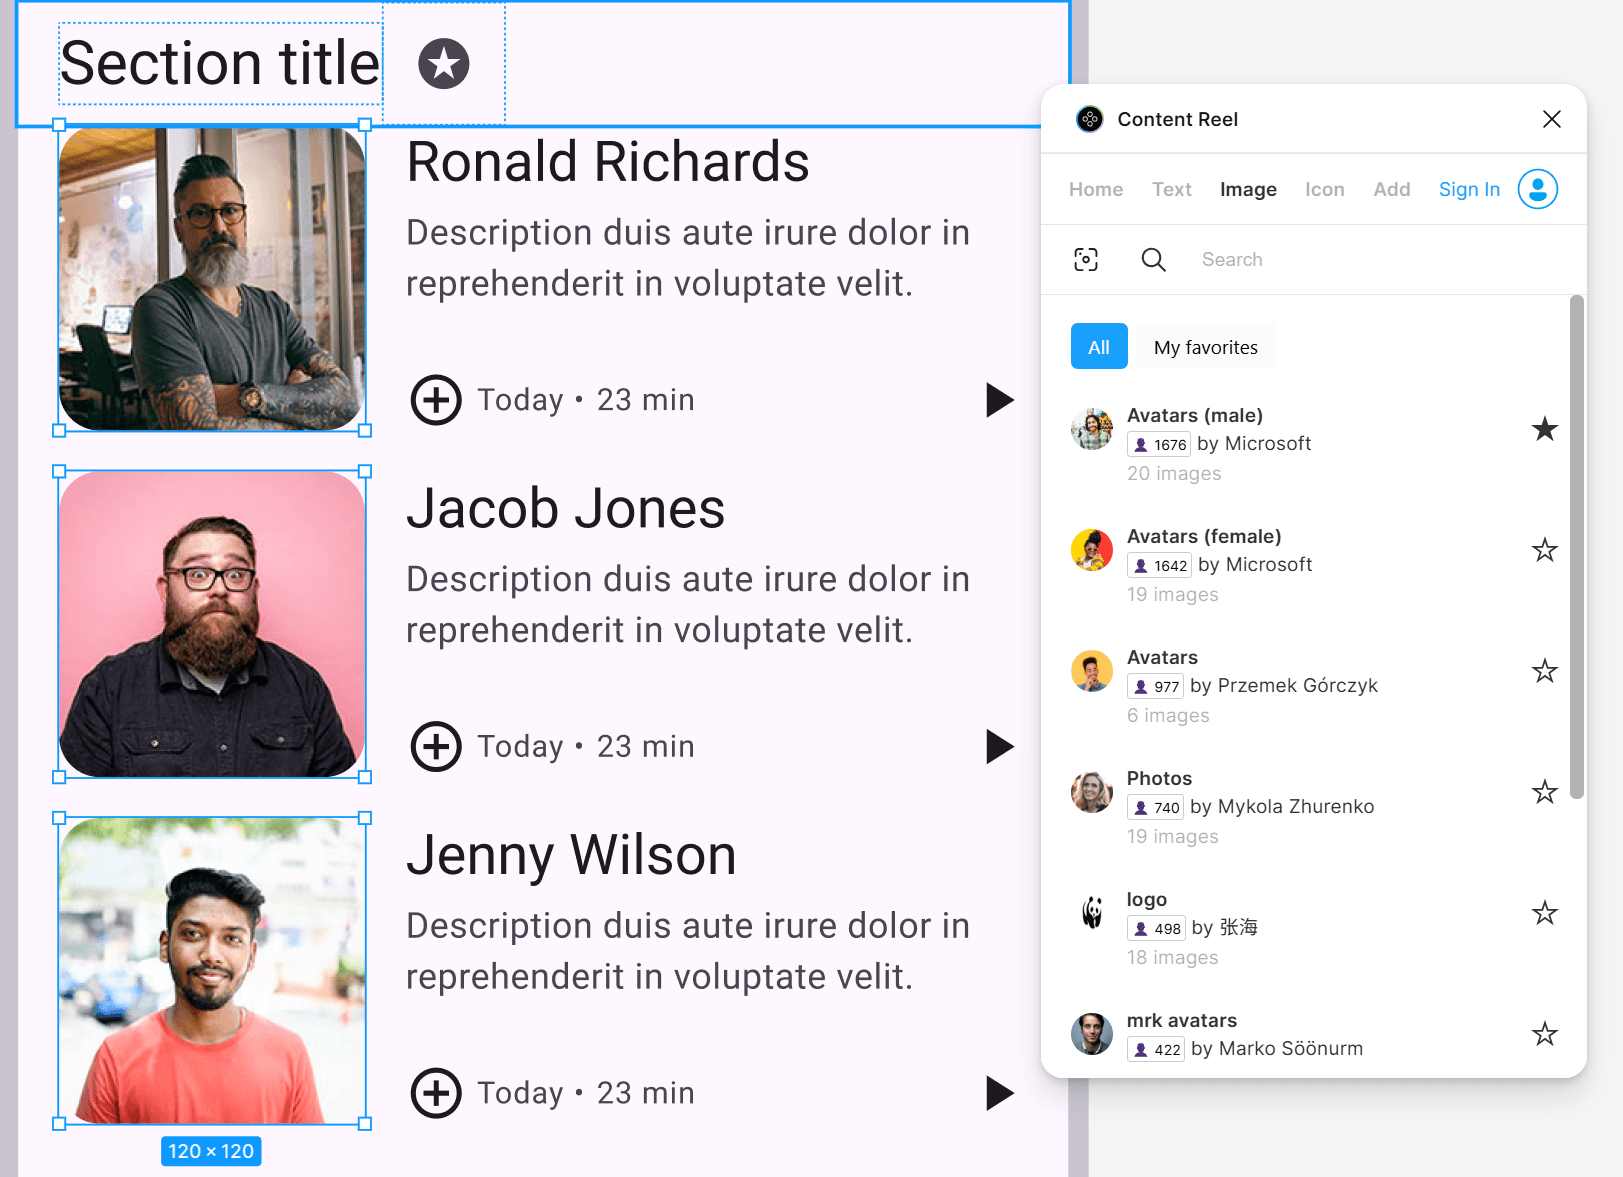Switch to the Text tab
This screenshot has width=1623, height=1177.
coord(1171,189)
